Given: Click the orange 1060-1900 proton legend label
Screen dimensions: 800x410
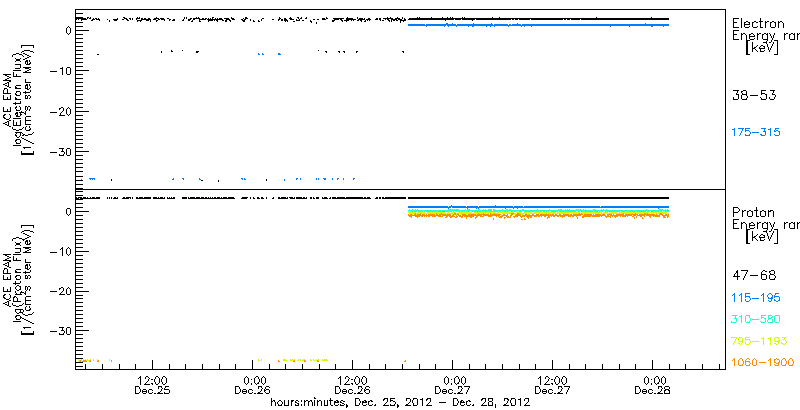Looking at the screenshot, I should [x=763, y=363].
